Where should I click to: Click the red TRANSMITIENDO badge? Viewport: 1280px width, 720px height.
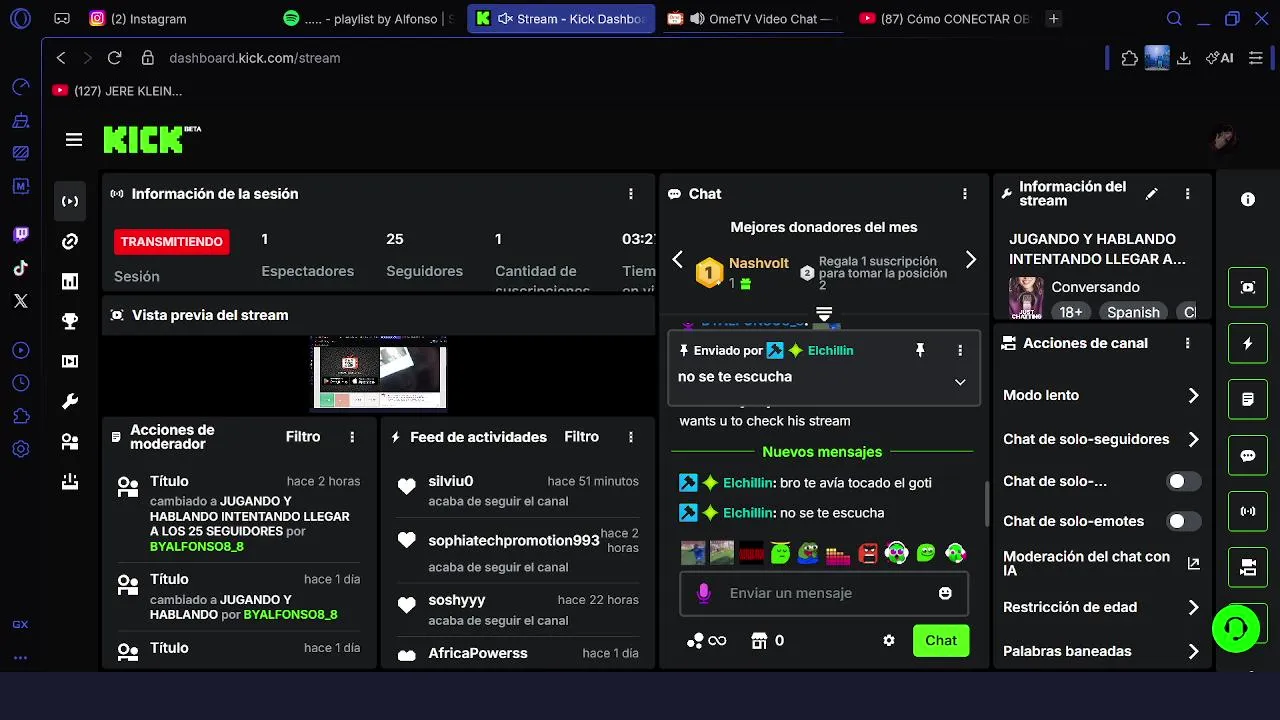[x=171, y=242]
